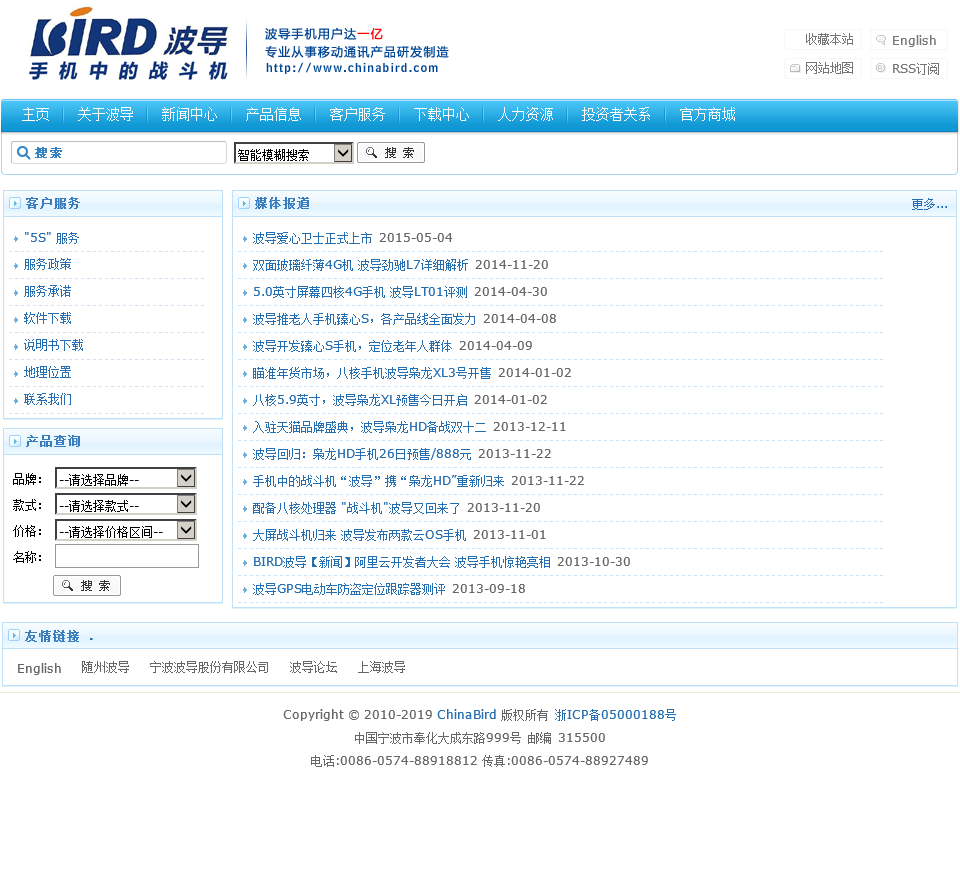
Task: Open article 手机中的战斗机 波导 携 枭龙HD
Action: pyautogui.click(x=378, y=481)
